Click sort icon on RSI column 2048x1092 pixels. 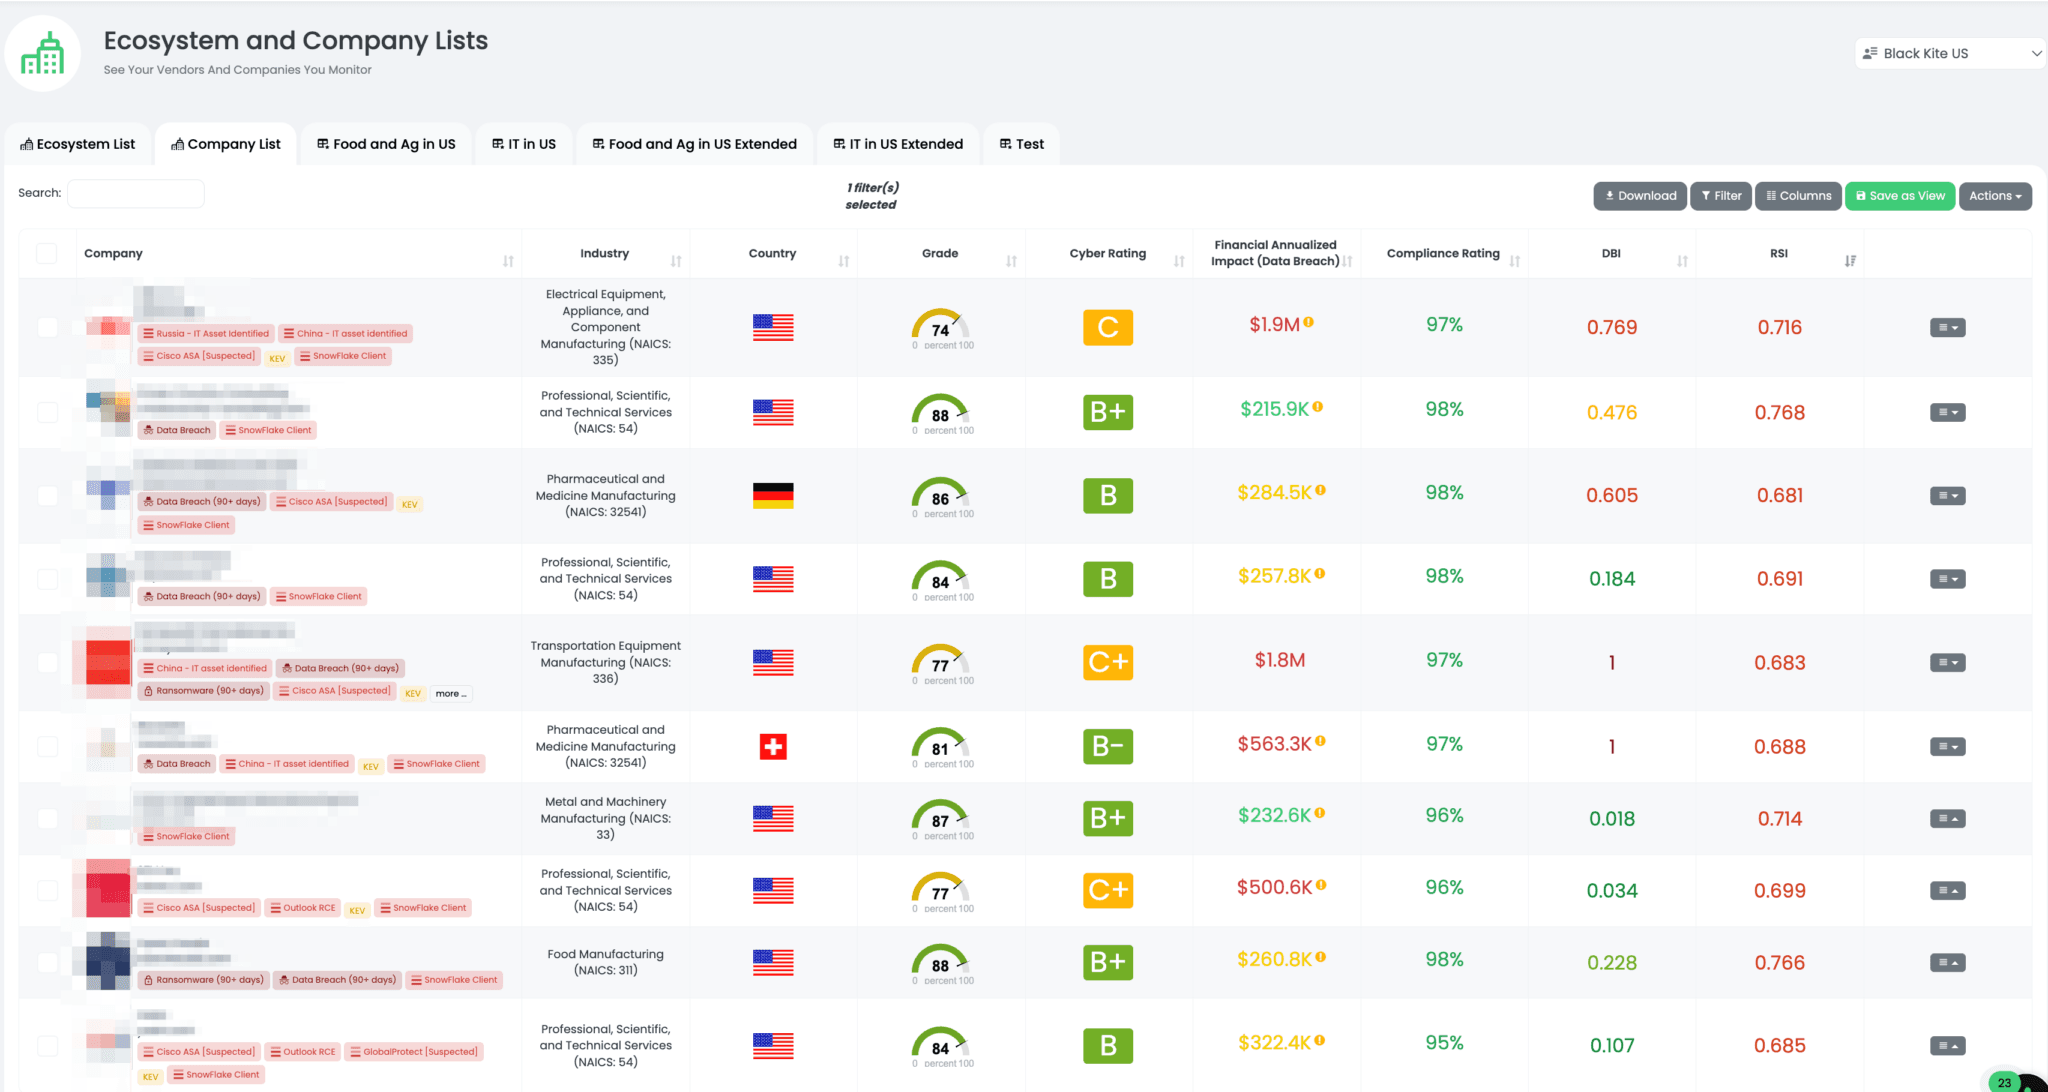(x=1850, y=261)
